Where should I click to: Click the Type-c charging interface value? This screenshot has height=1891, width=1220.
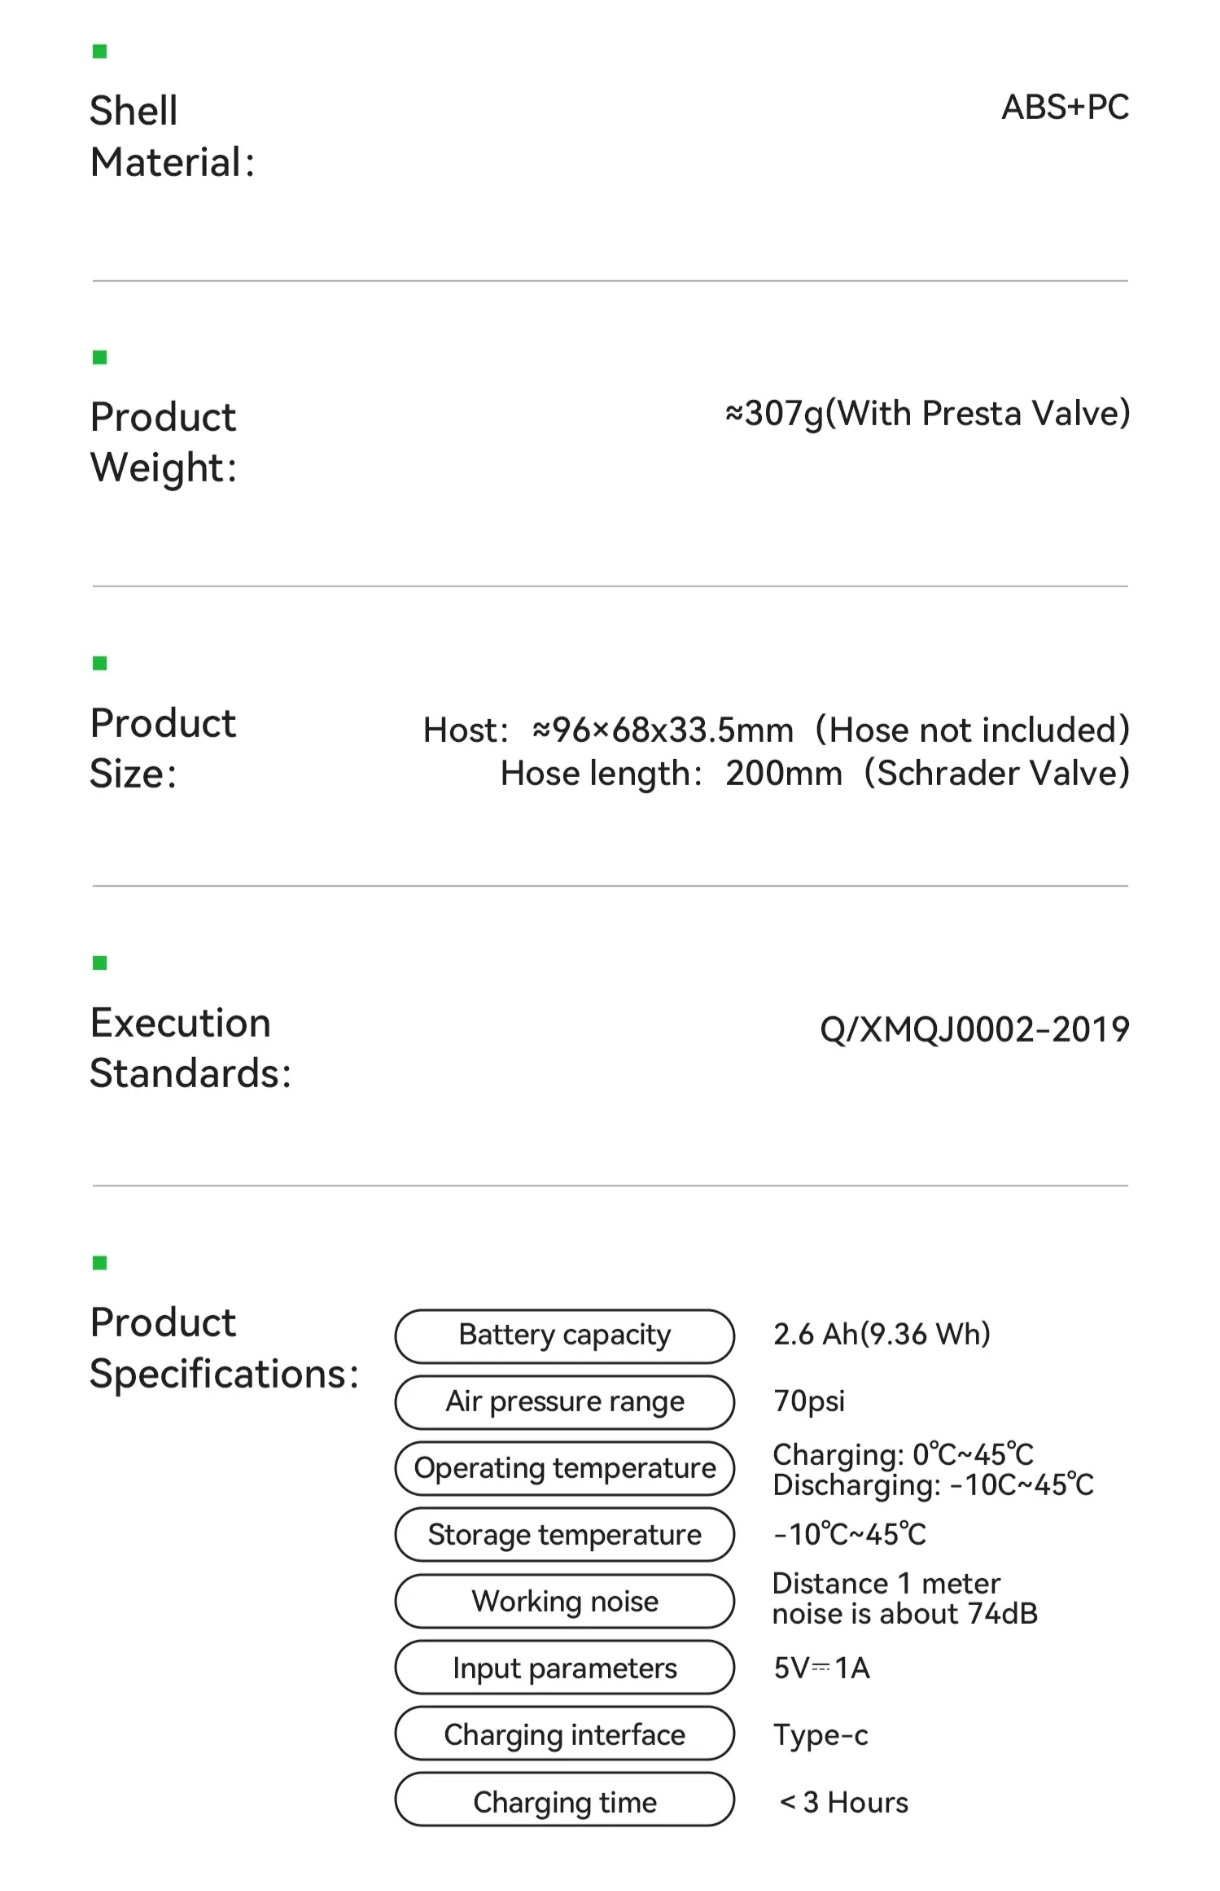(821, 1735)
